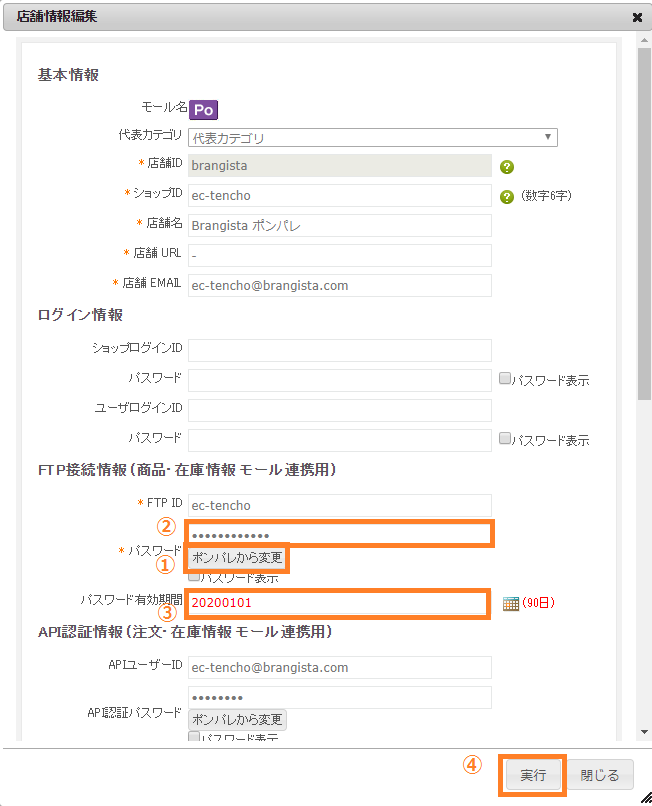Open calendar icon for パスワード有効期間
The height and width of the screenshot is (806, 652).
click(x=511, y=603)
